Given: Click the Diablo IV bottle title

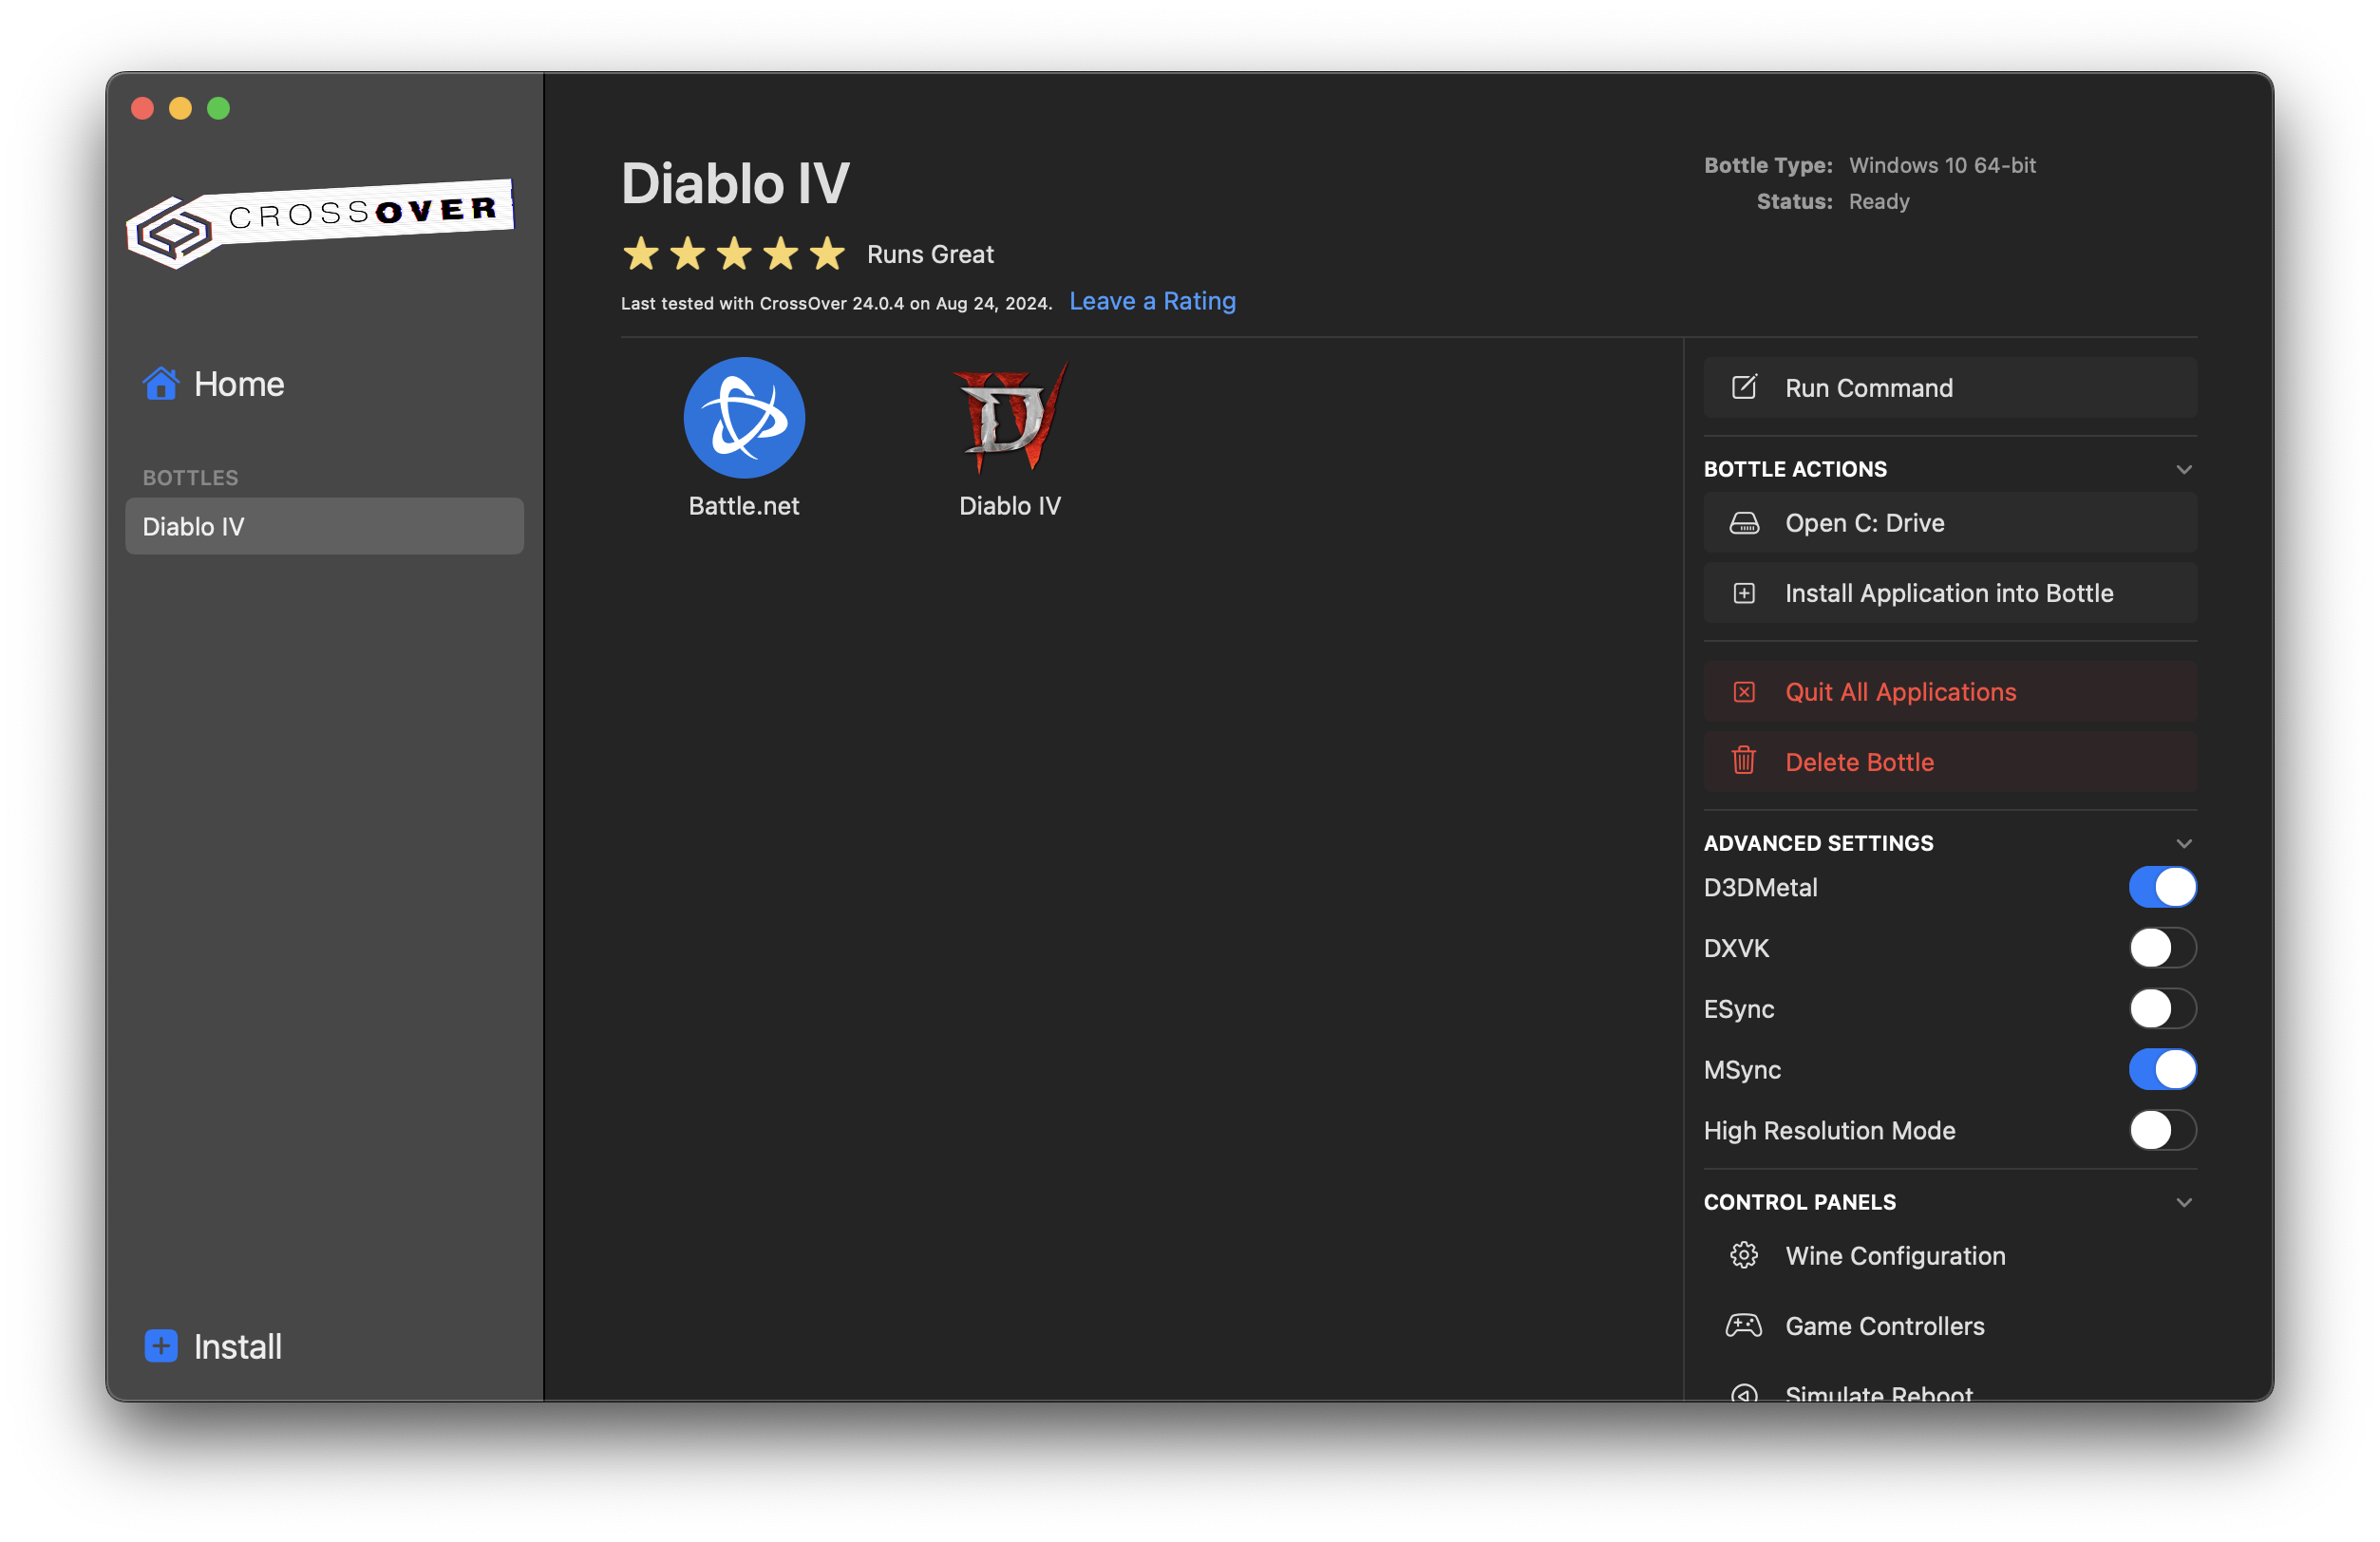Looking at the screenshot, I should click(735, 184).
